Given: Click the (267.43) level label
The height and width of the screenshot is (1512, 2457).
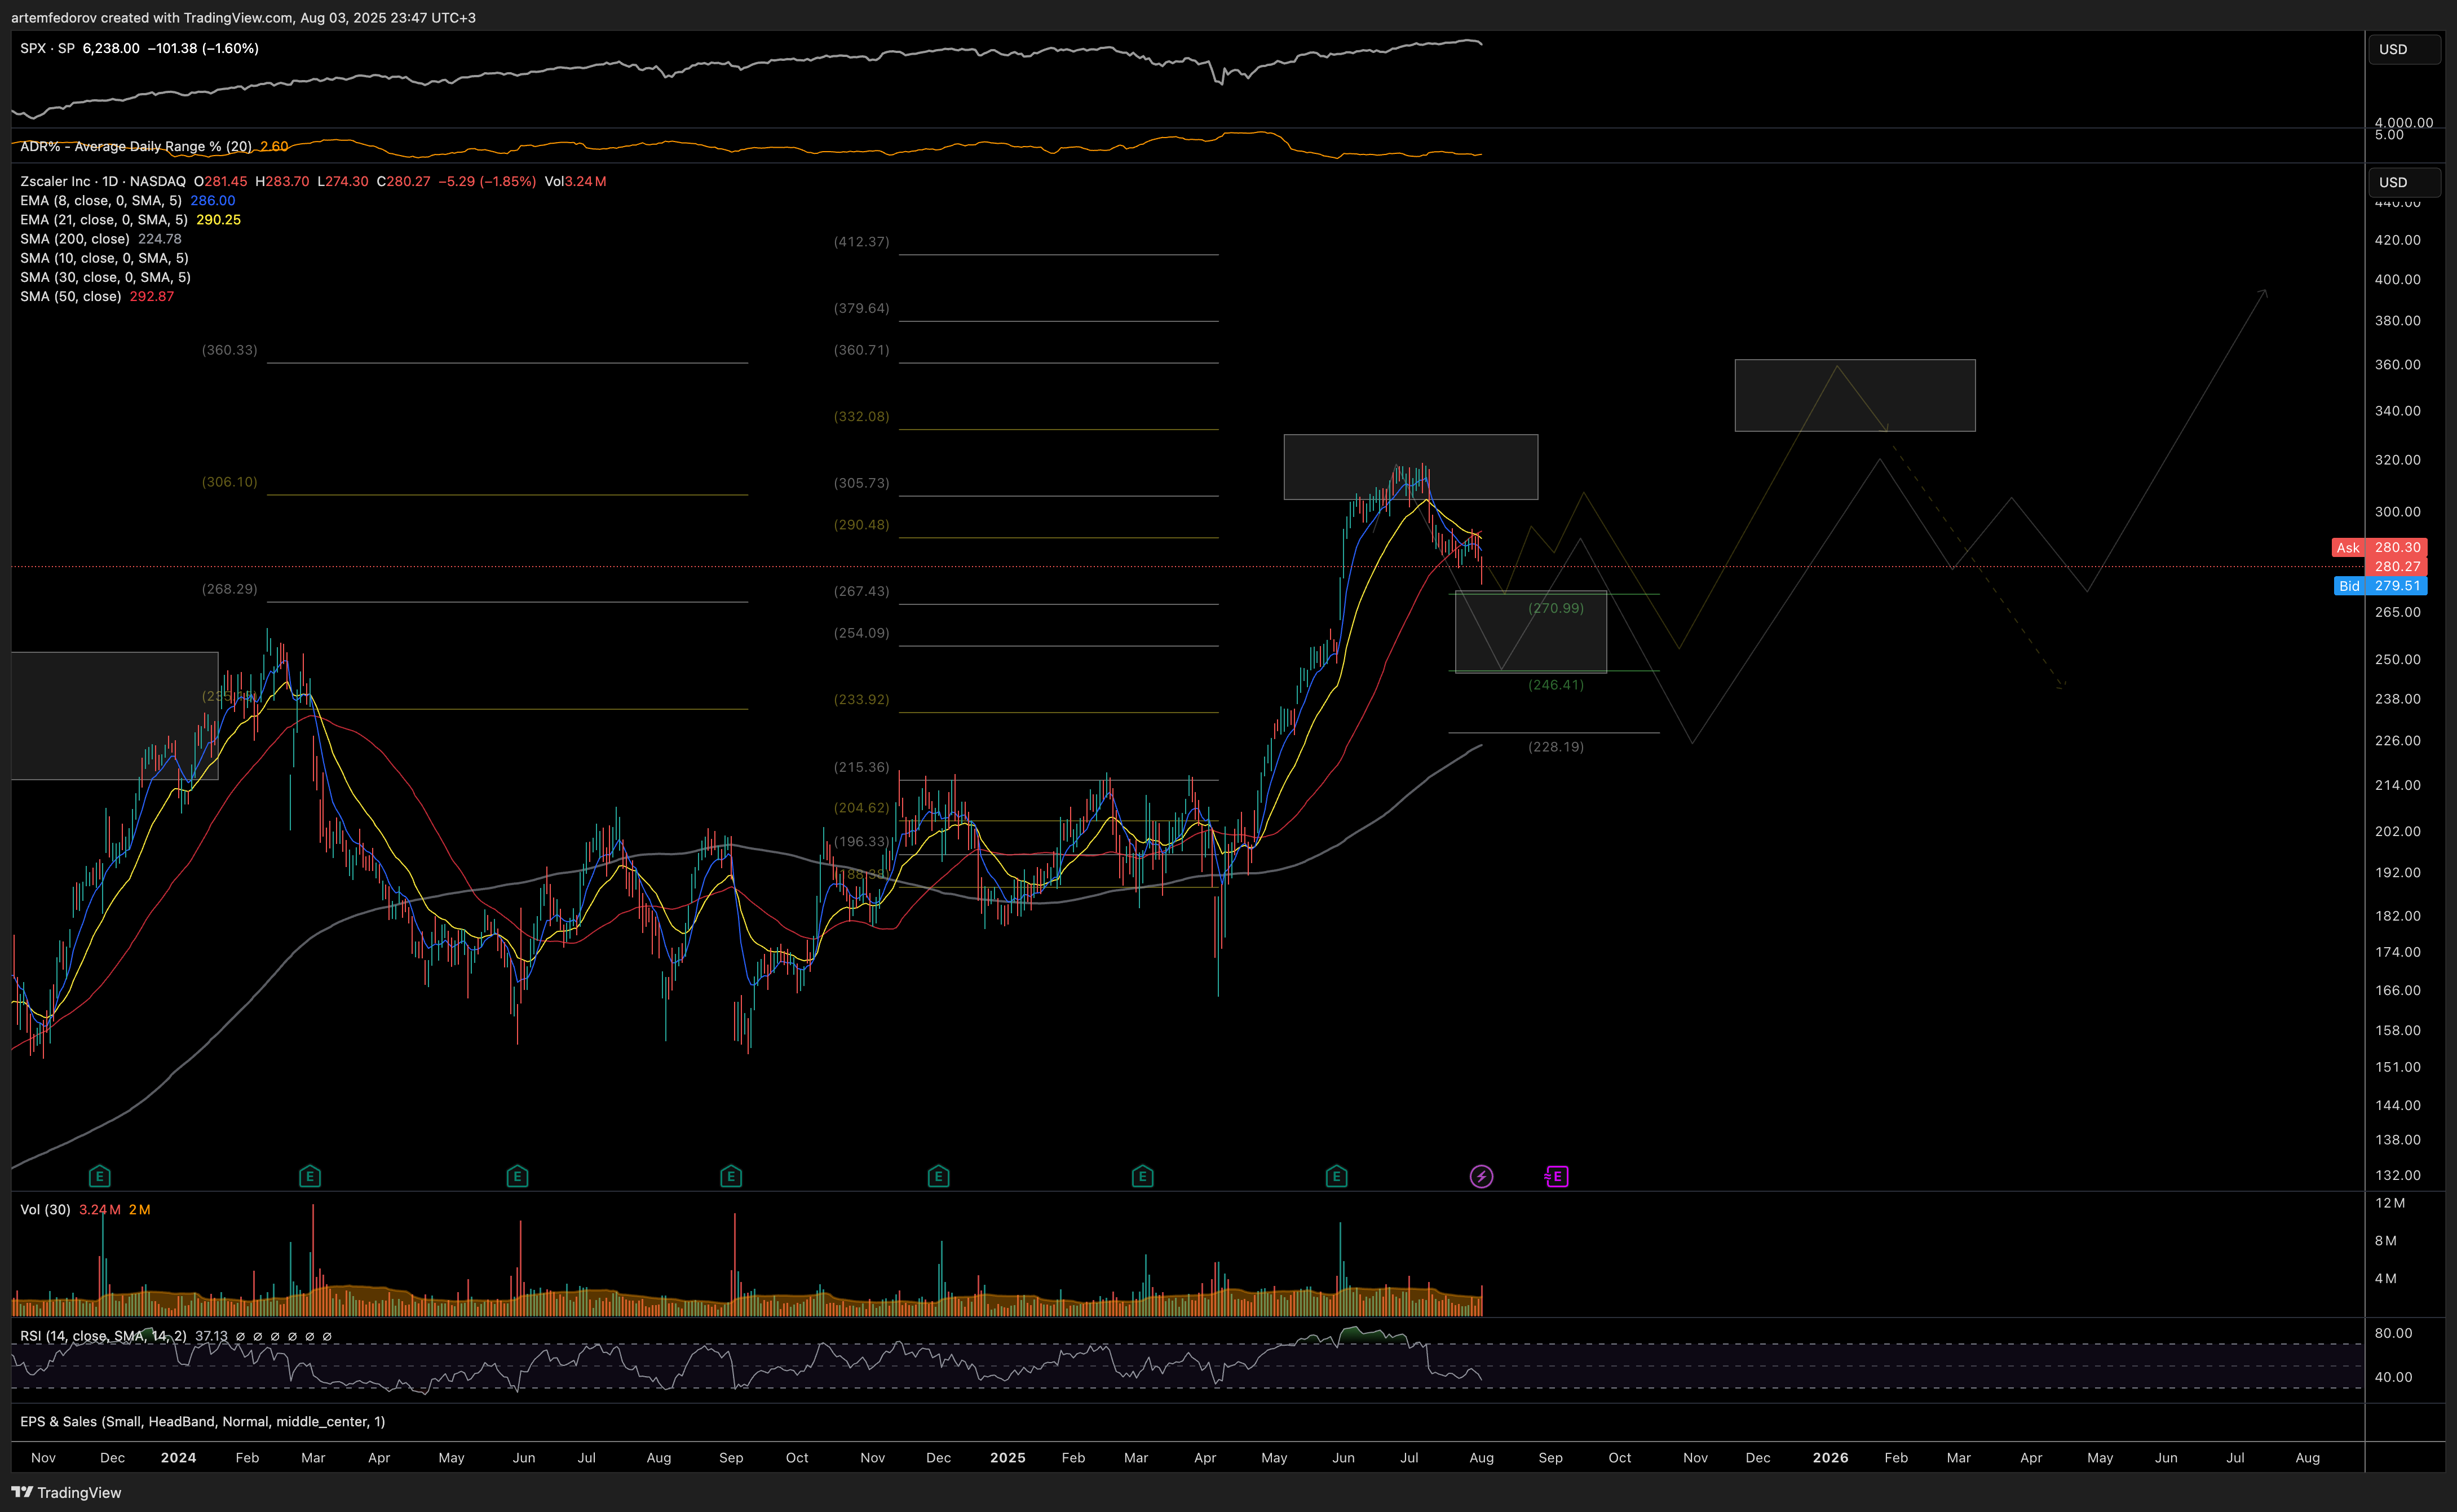Looking at the screenshot, I should click(861, 591).
